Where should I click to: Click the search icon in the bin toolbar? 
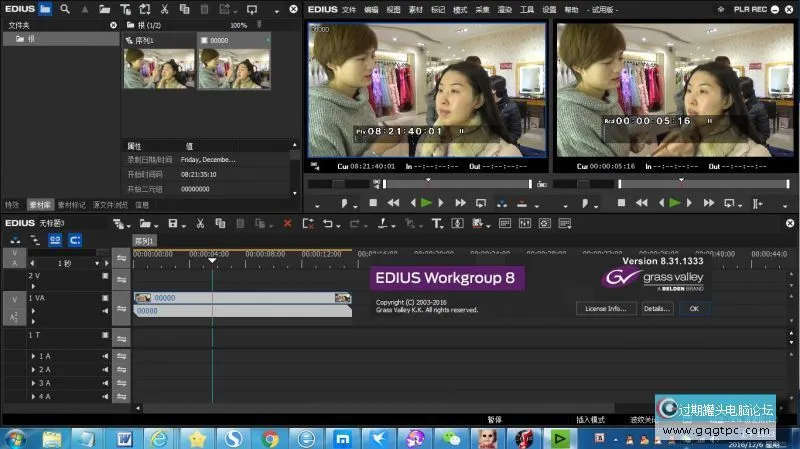[x=65, y=9]
